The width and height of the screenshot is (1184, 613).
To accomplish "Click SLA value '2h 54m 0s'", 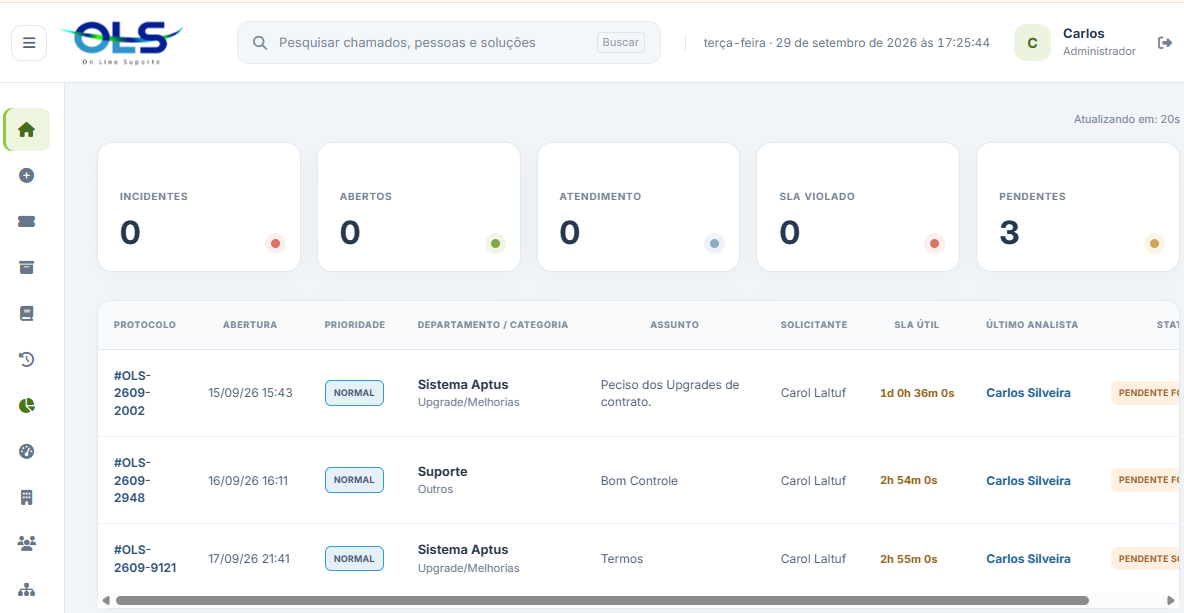I will coord(908,480).
